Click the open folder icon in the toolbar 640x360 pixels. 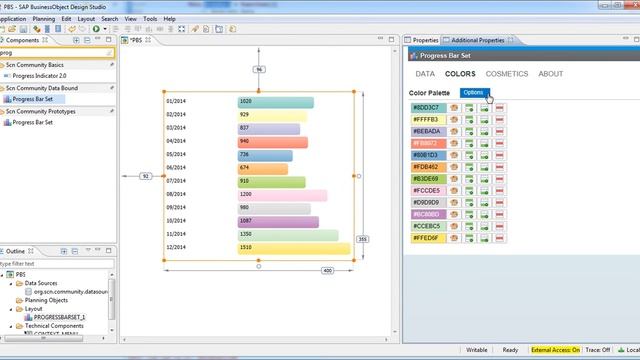click(12, 29)
